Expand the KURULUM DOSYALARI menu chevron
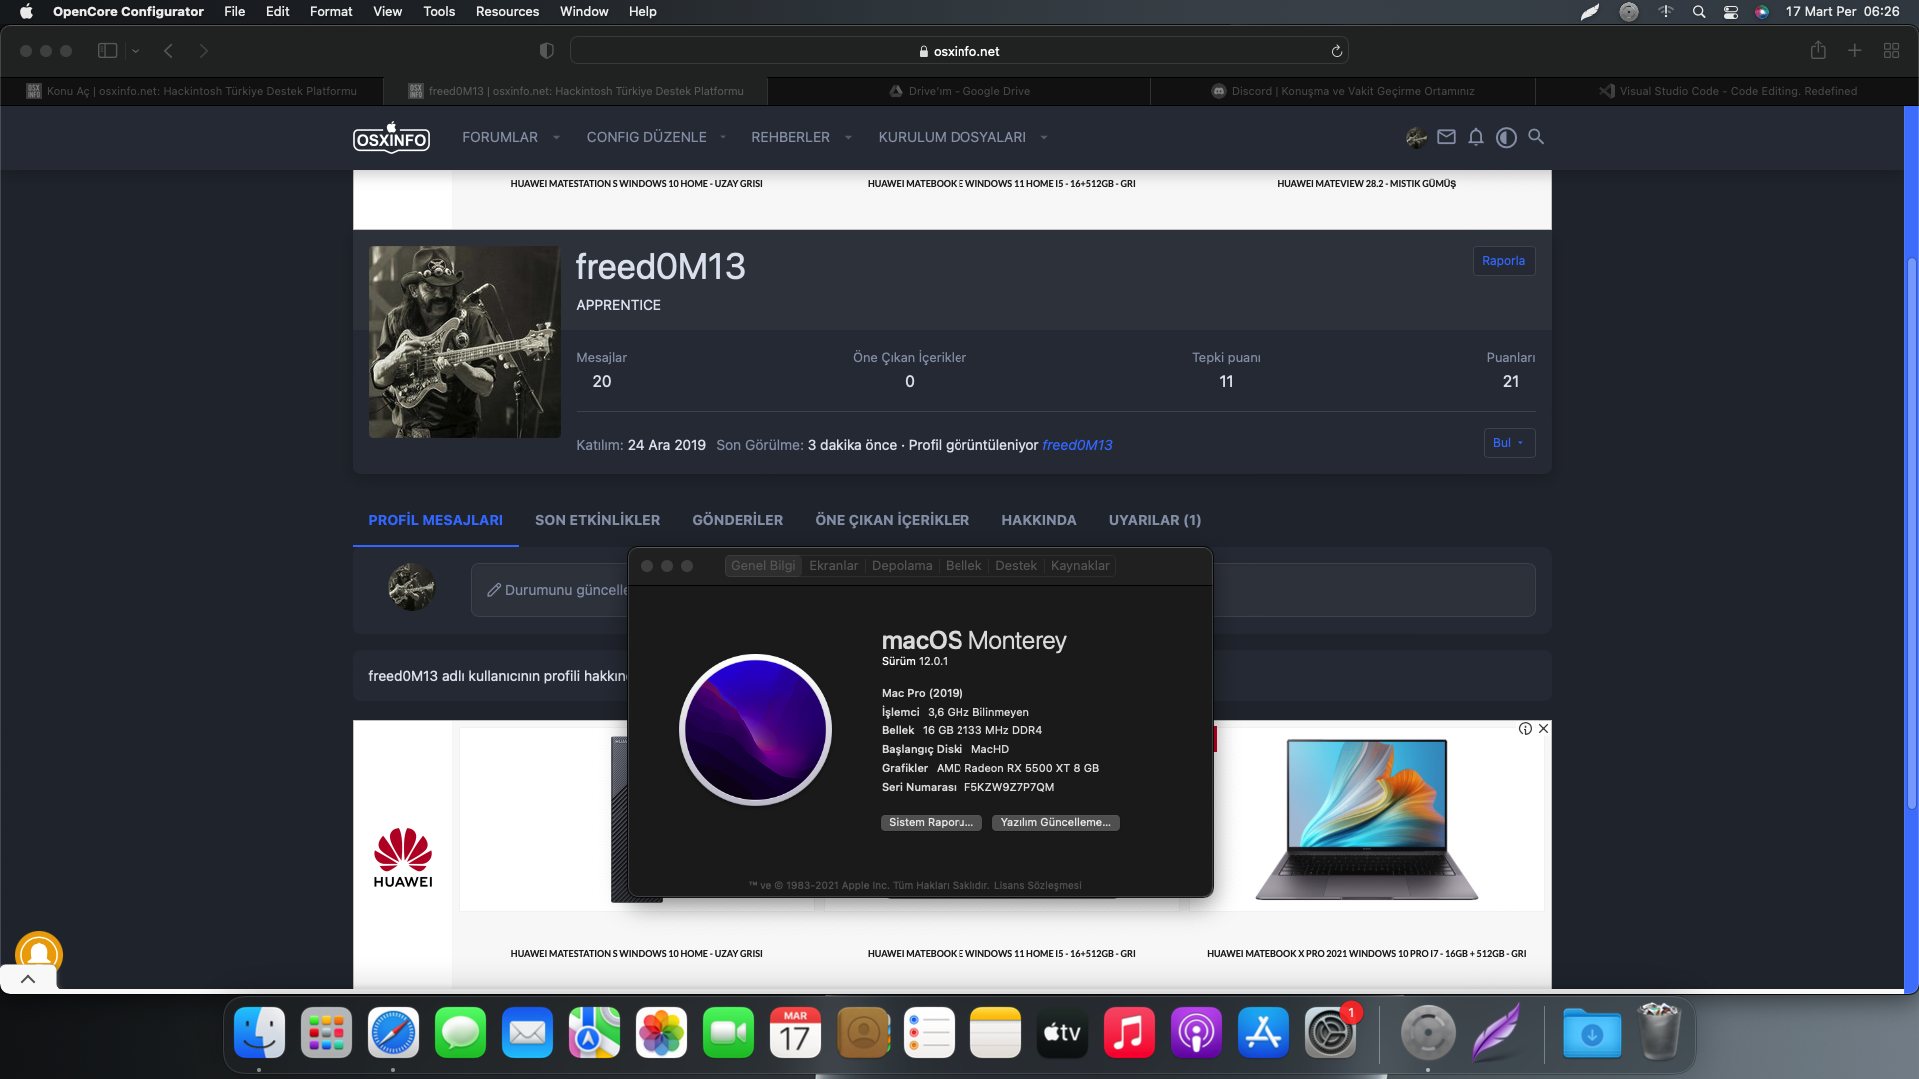The width and height of the screenshot is (1919, 1079). click(x=1043, y=138)
